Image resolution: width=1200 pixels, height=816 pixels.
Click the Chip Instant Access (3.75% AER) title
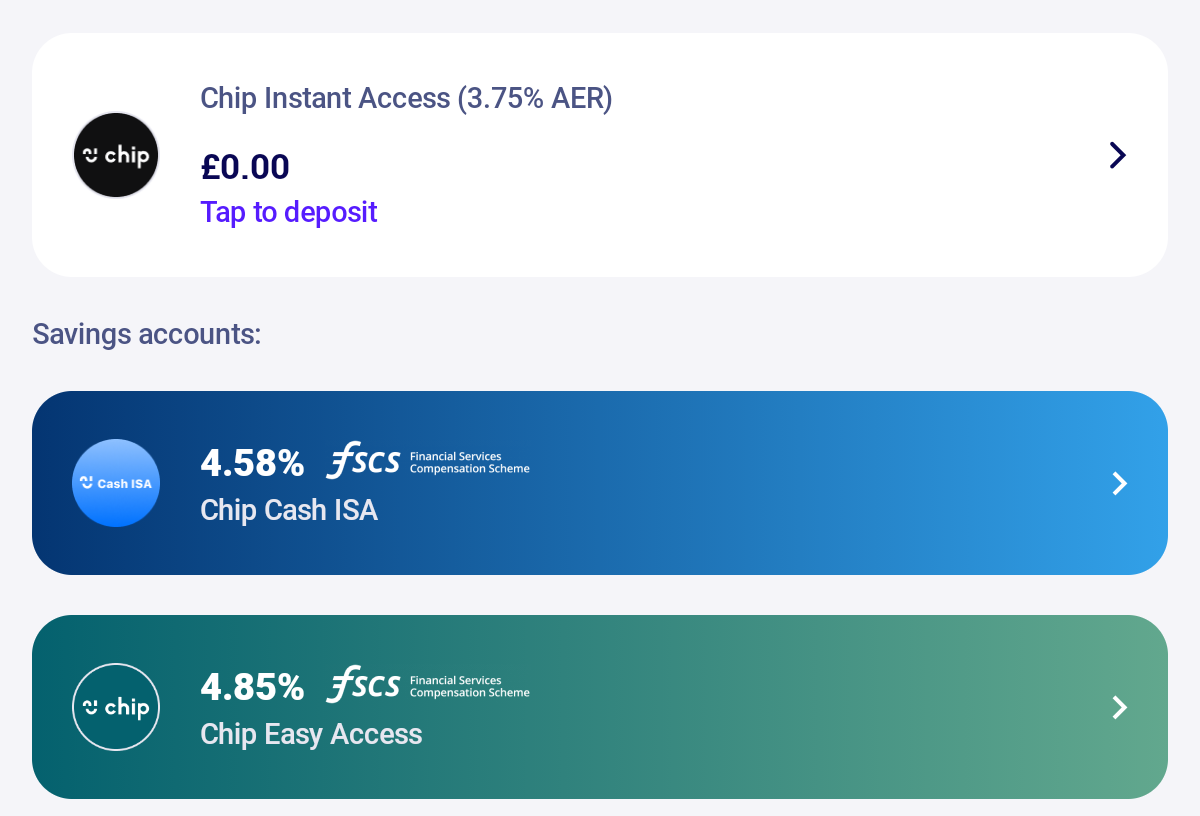point(406,98)
